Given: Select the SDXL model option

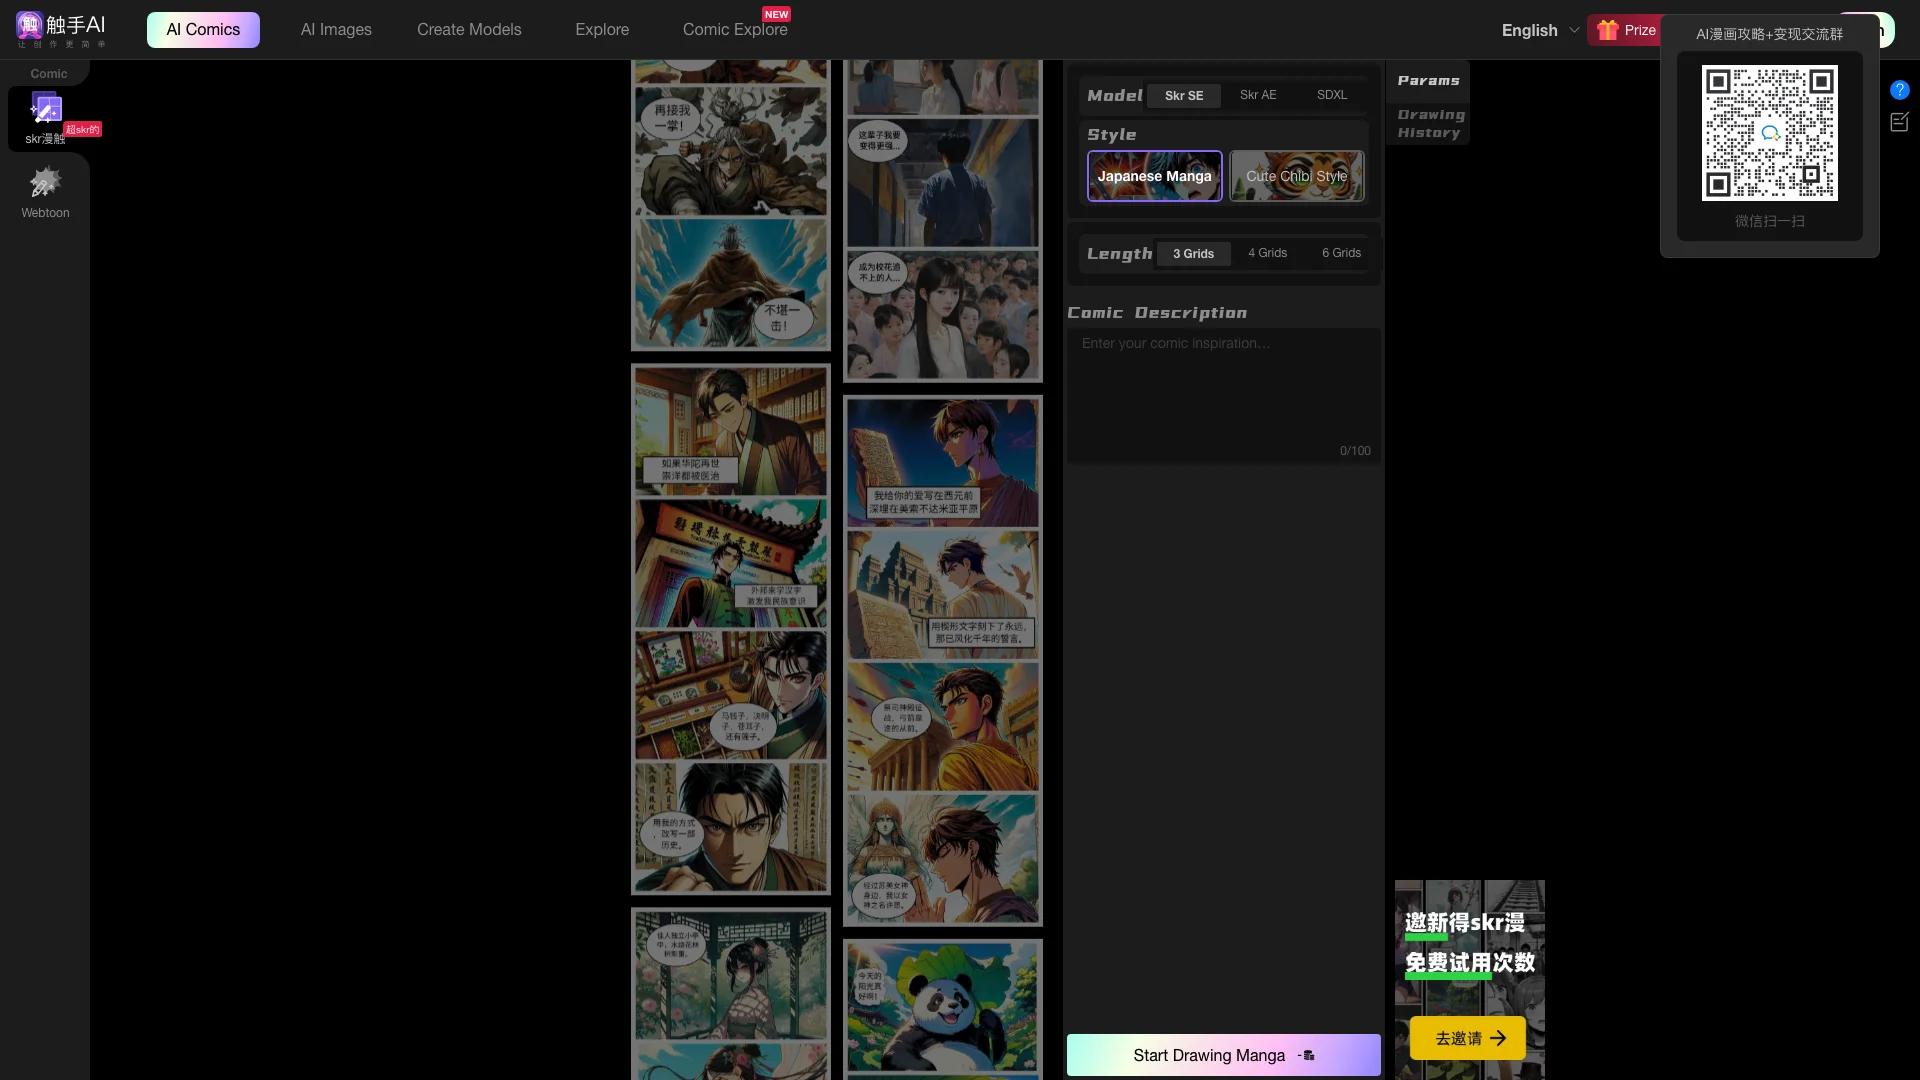Looking at the screenshot, I should click(x=1331, y=95).
